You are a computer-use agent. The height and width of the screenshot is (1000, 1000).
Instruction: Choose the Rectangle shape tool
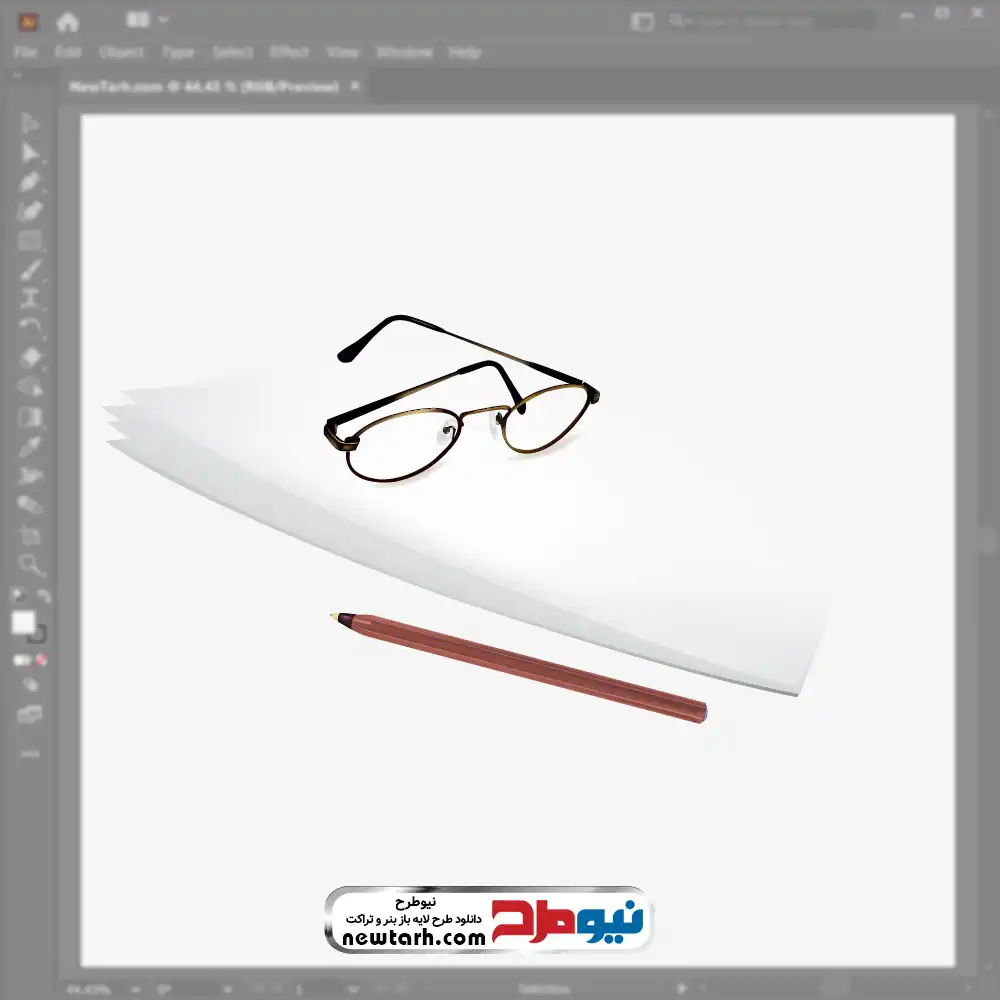click(x=30, y=241)
